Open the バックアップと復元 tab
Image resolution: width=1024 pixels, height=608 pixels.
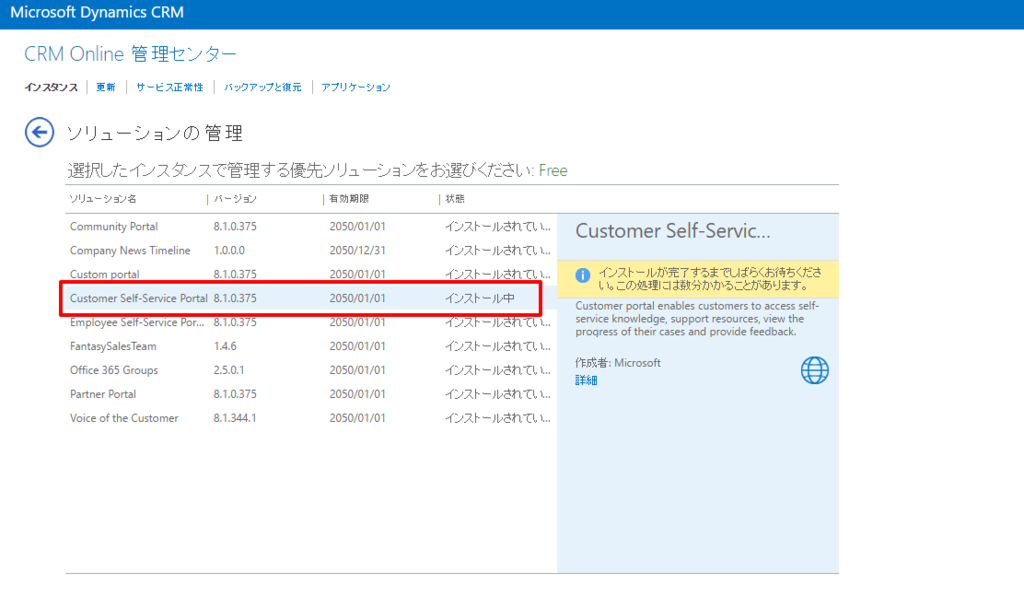tap(263, 87)
